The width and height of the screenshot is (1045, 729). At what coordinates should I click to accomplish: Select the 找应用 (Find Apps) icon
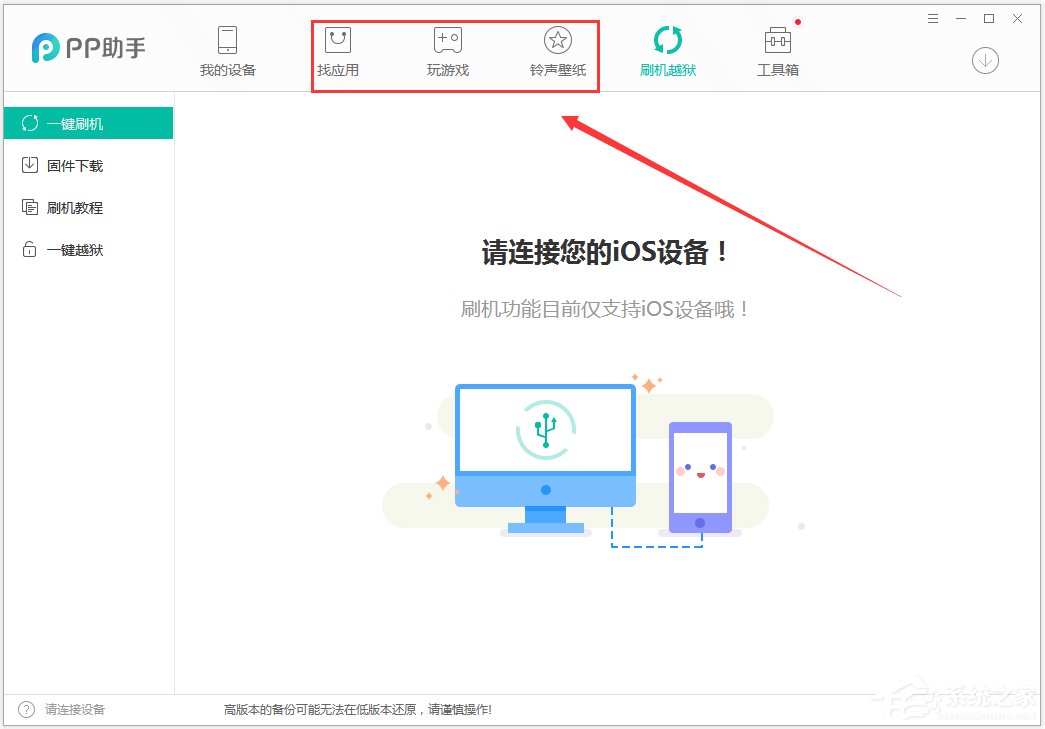point(337,48)
